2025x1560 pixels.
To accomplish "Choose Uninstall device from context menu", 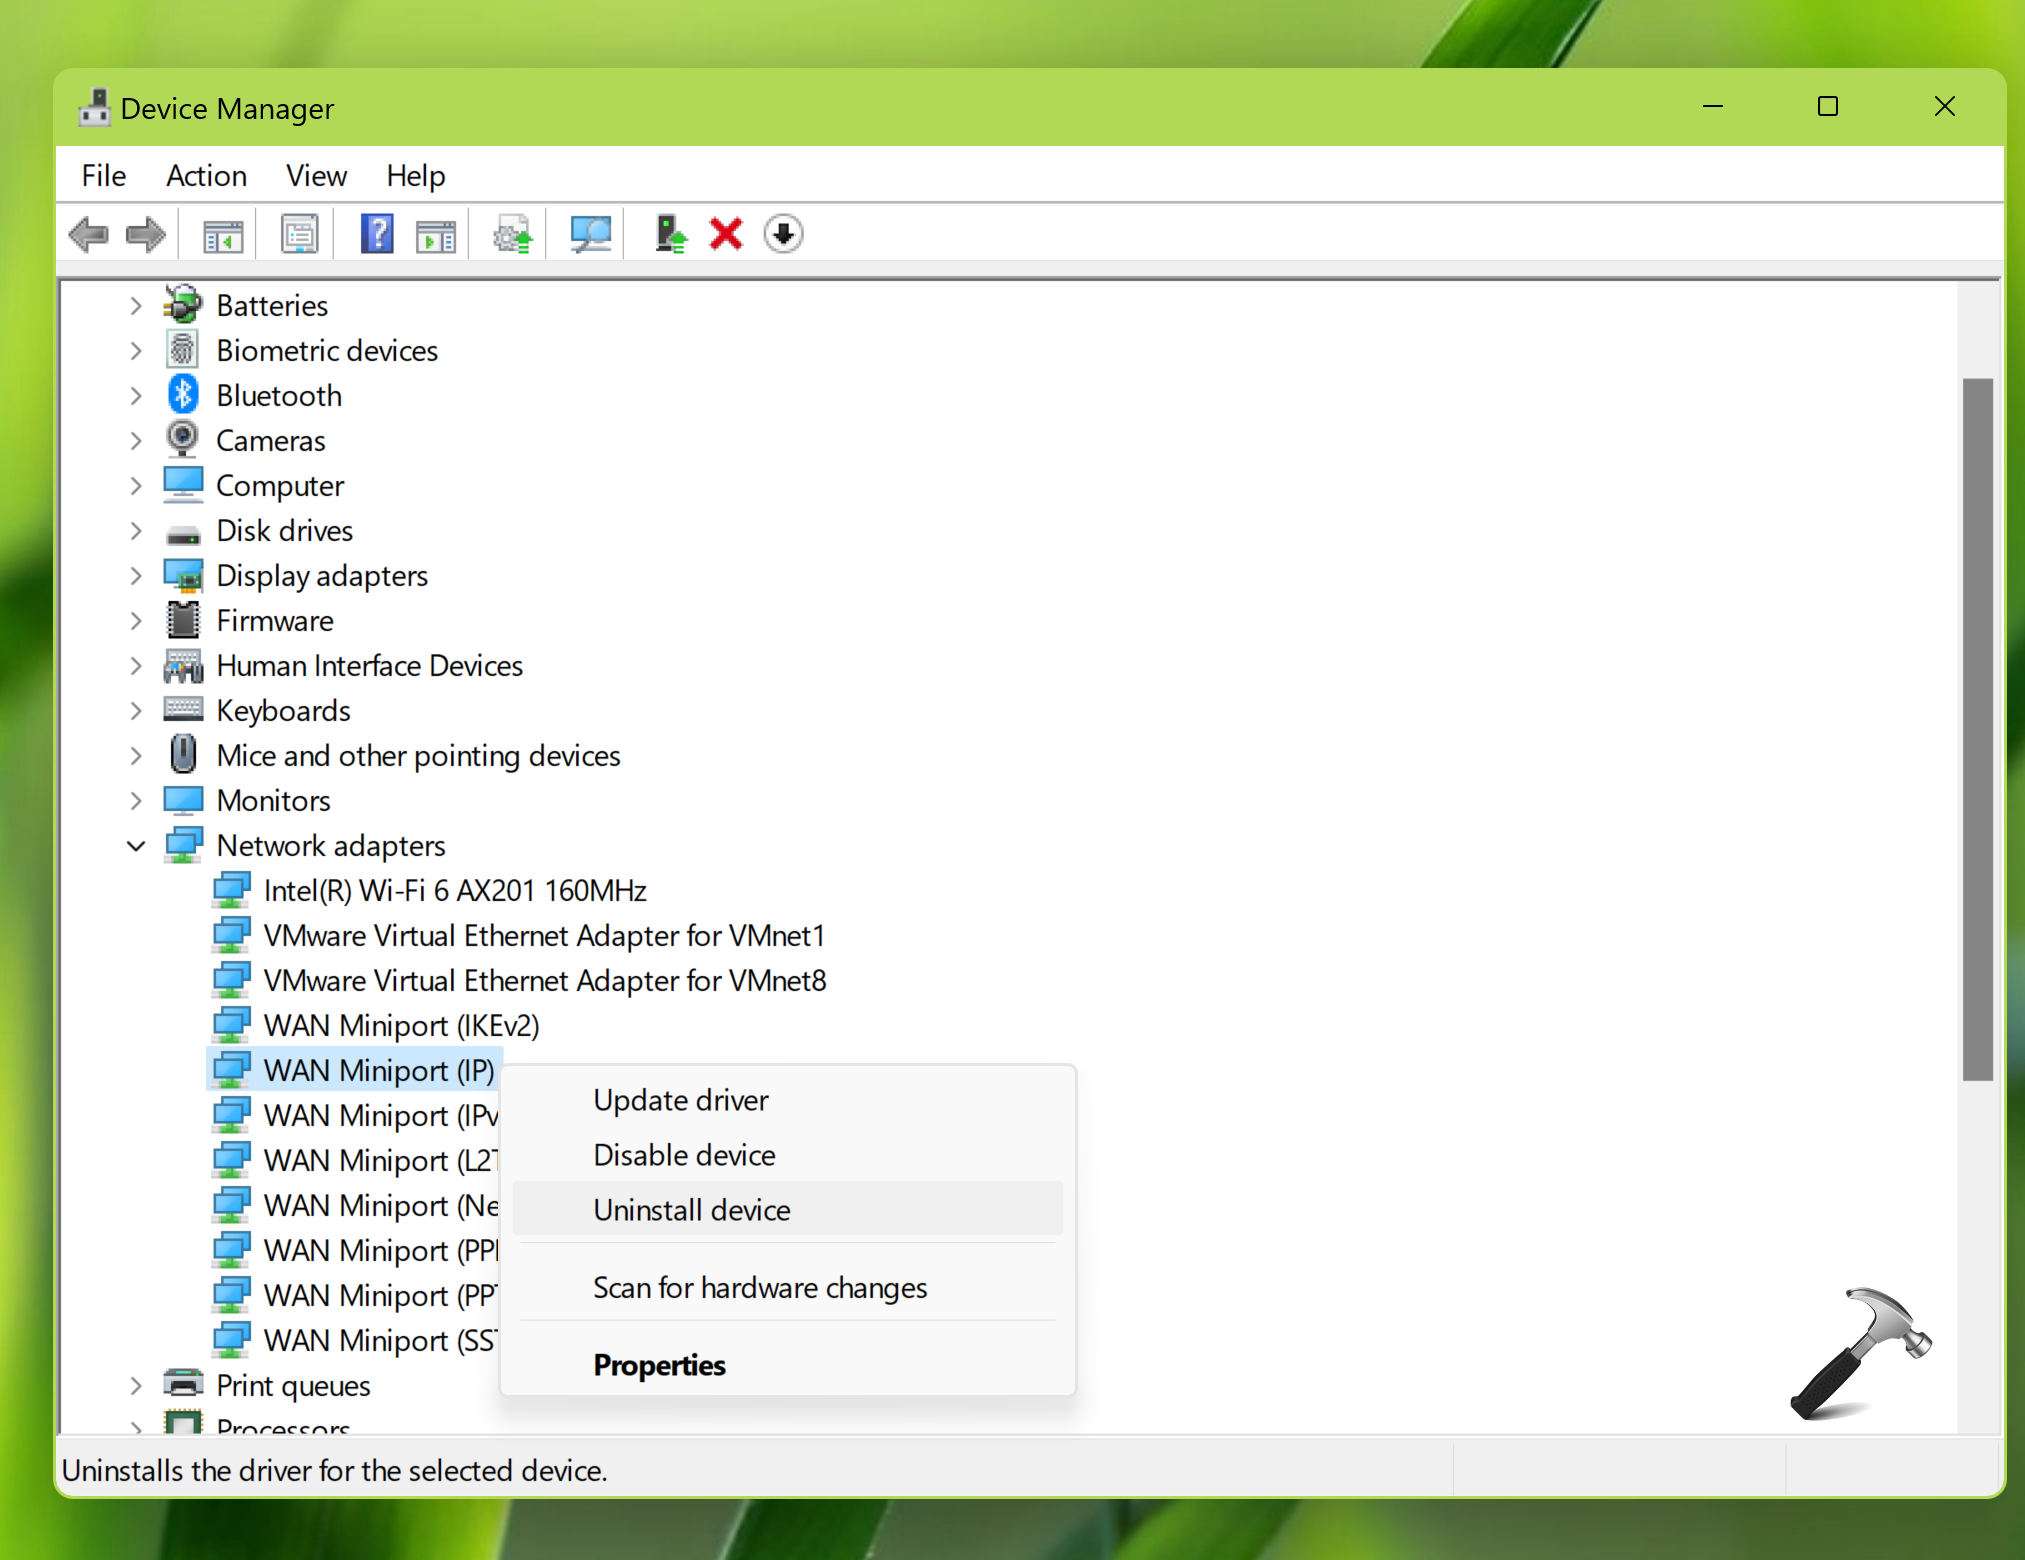I will coord(692,1210).
